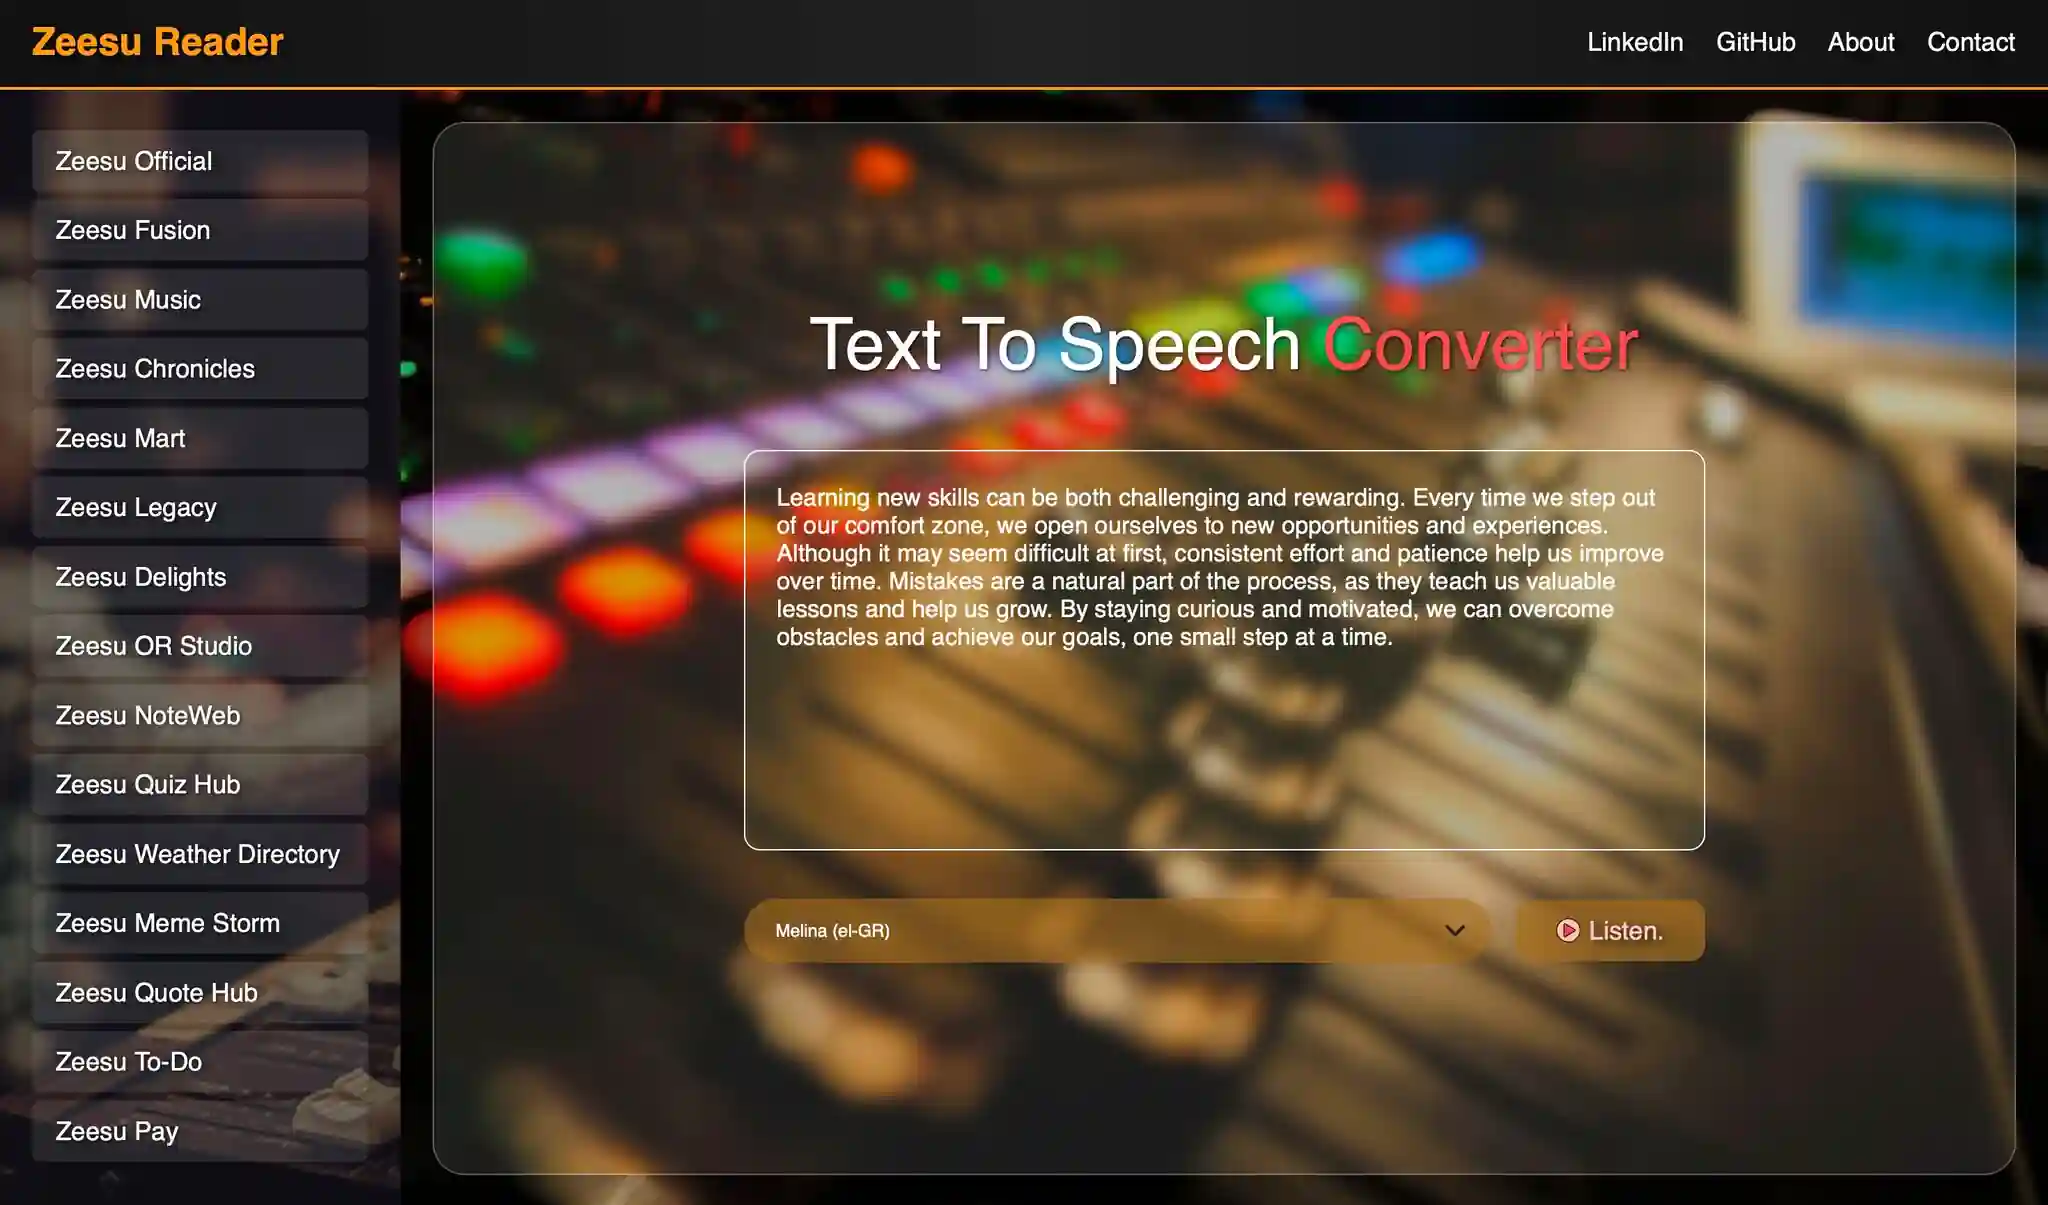The height and width of the screenshot is (1205, 2048).
Task: Click the Listen. button label
Action: [1625, 931]
